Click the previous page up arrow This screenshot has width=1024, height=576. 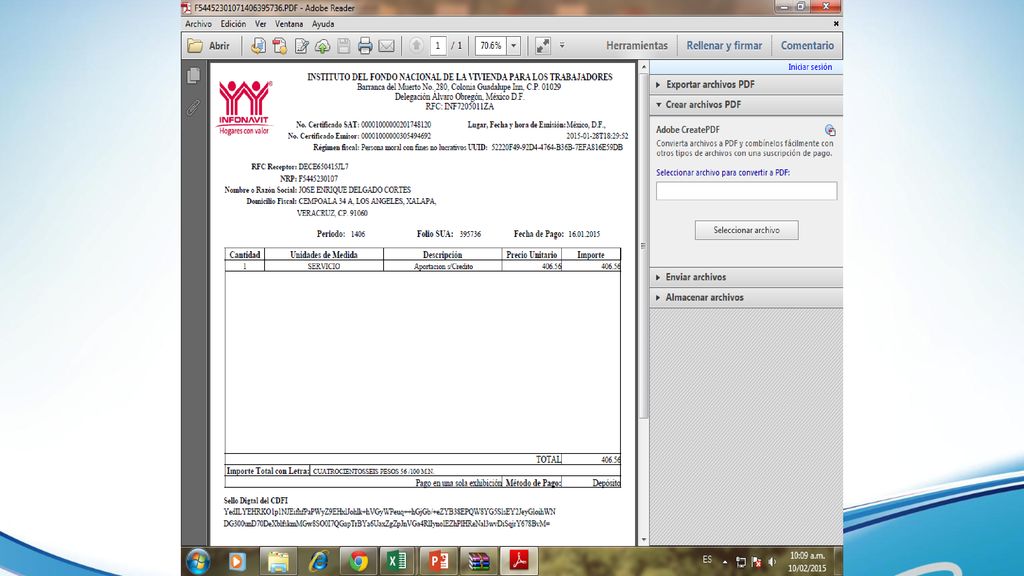click(416, 46)
